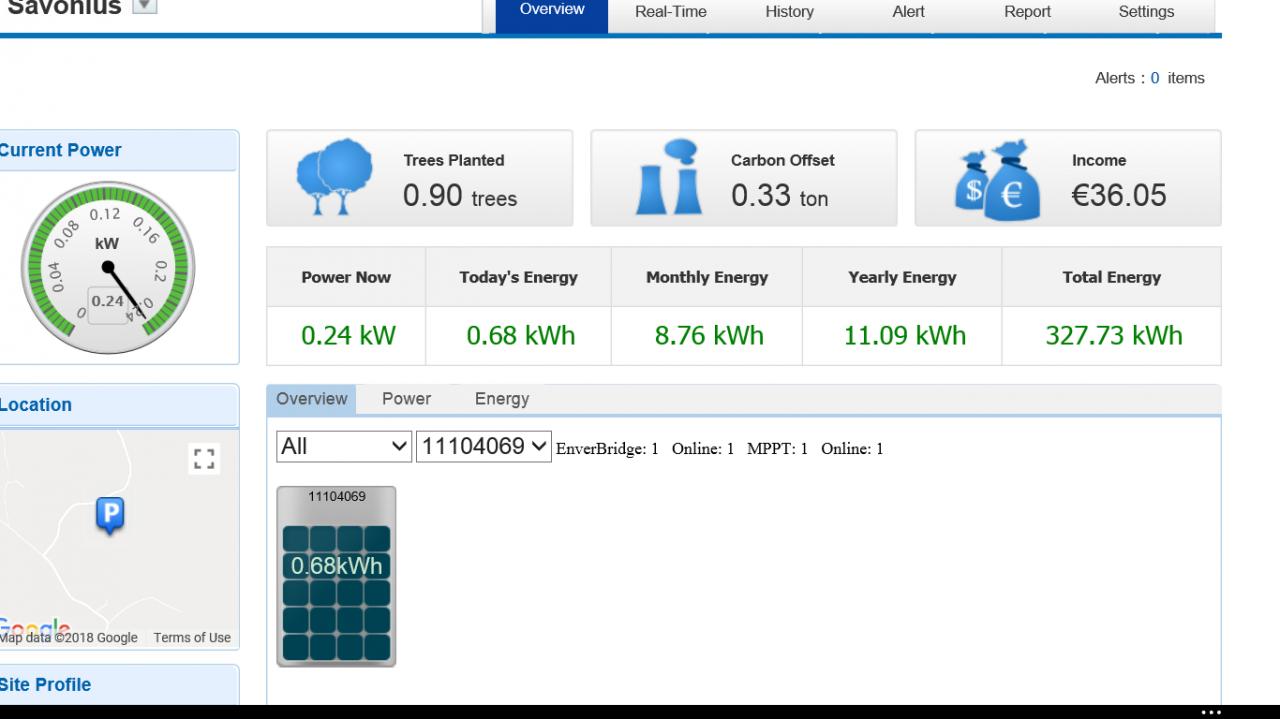
Task: Select the 11104069 solar panel thumbnail
Action: click(336, 576)
